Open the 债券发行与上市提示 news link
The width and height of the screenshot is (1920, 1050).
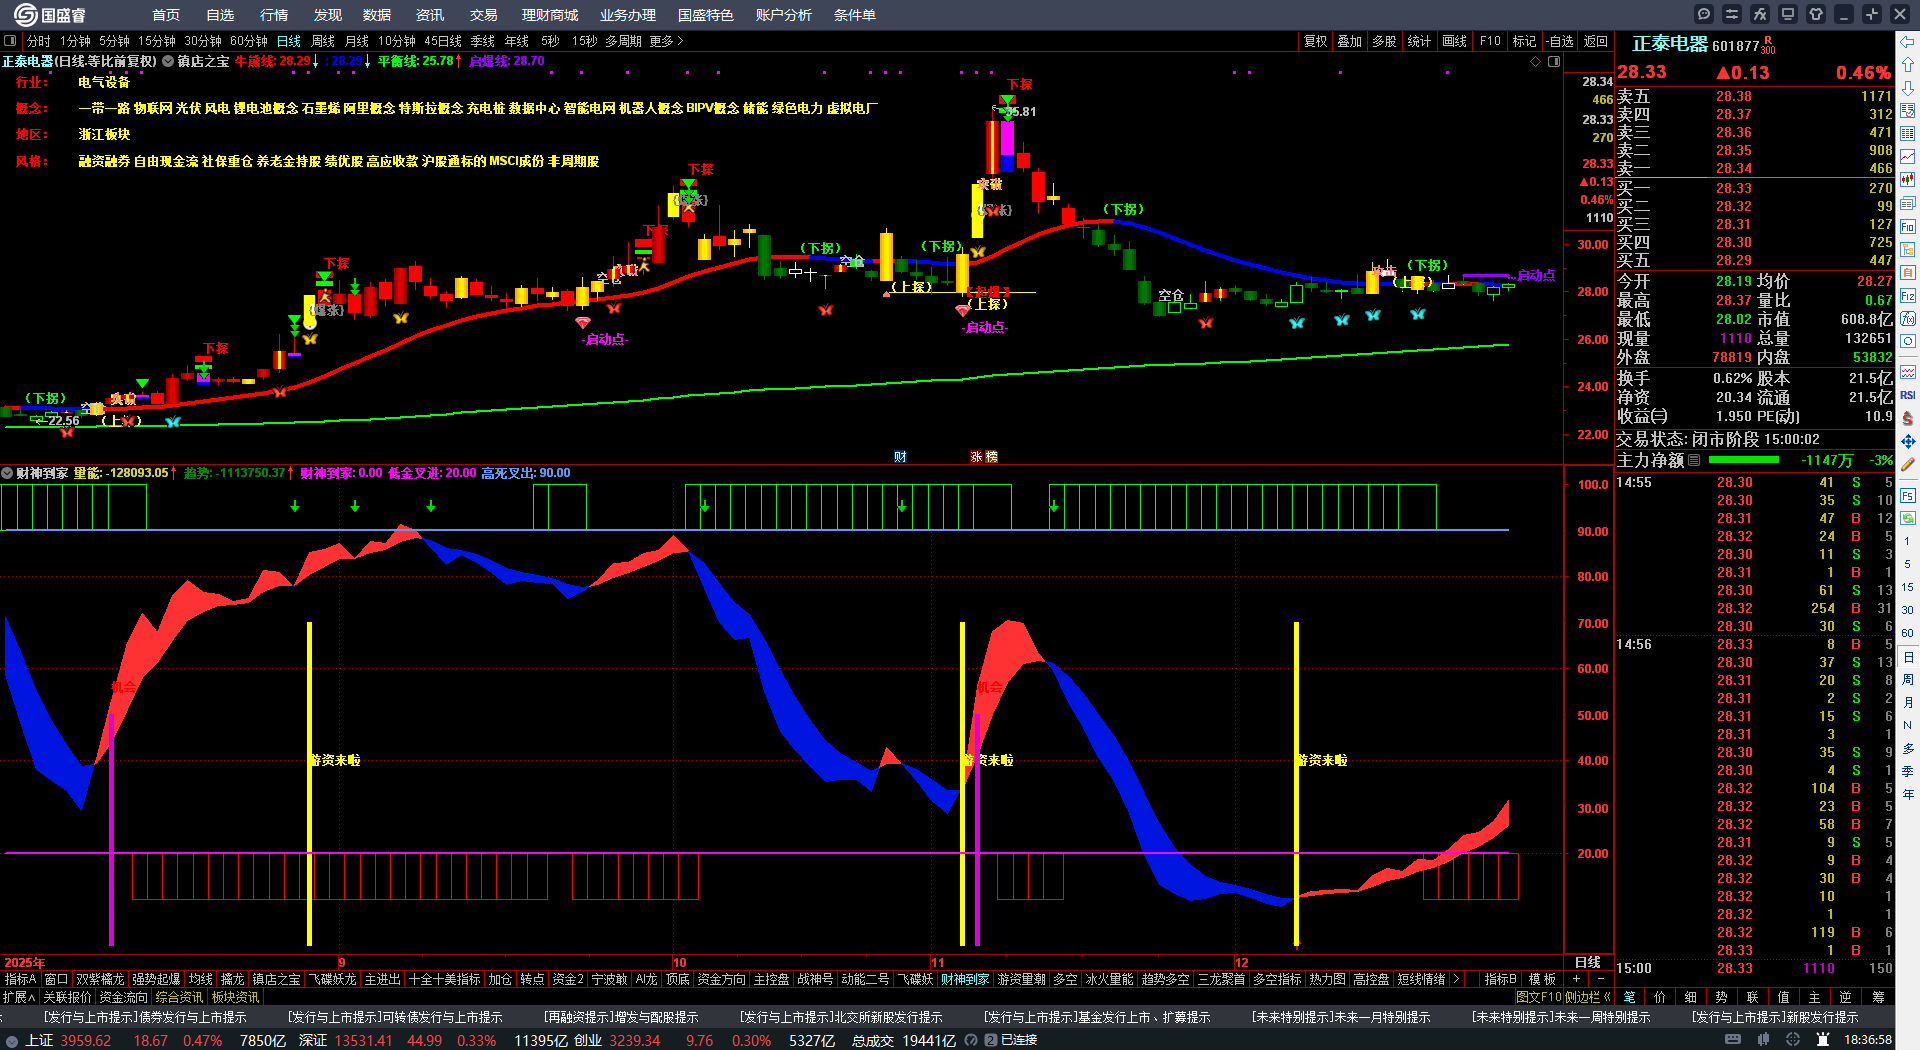point(145,1017)
